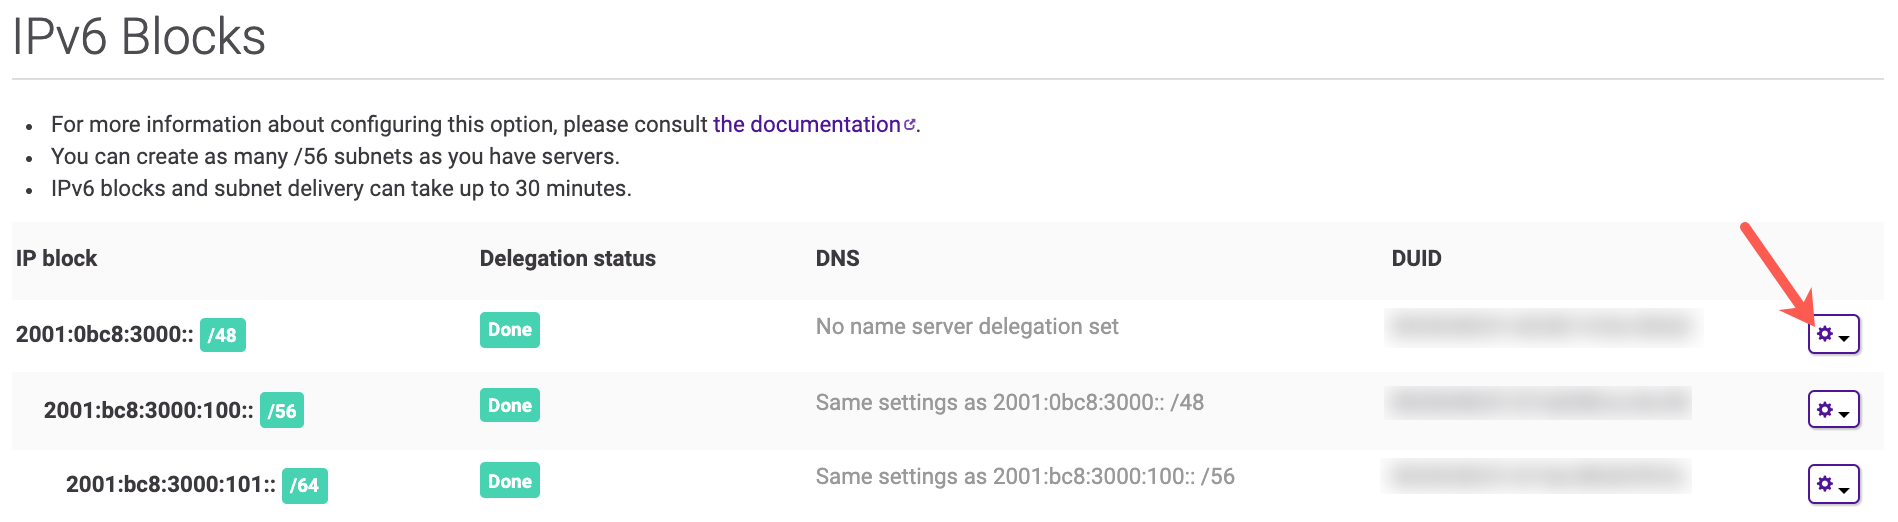Click Done status for the /64 subnet
Screen dimensions: 1898x522
pos(509,481)
